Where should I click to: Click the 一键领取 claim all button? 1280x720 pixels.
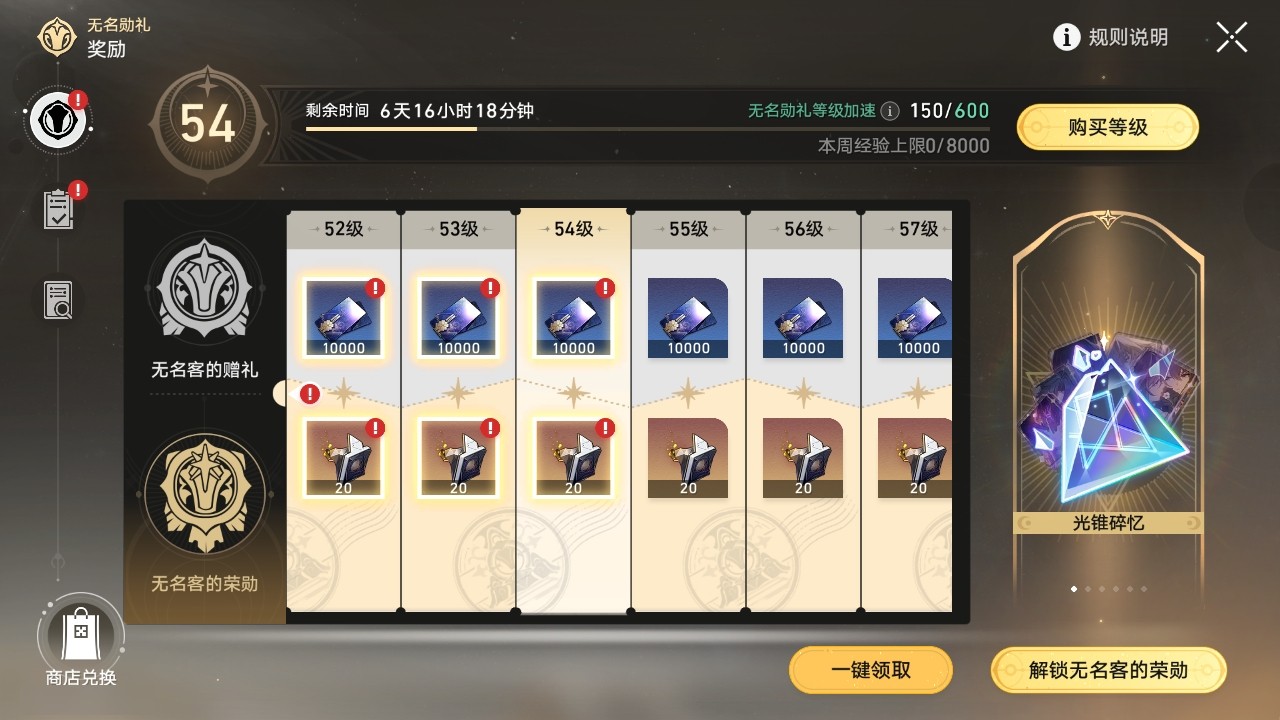[x=871, y=670]
